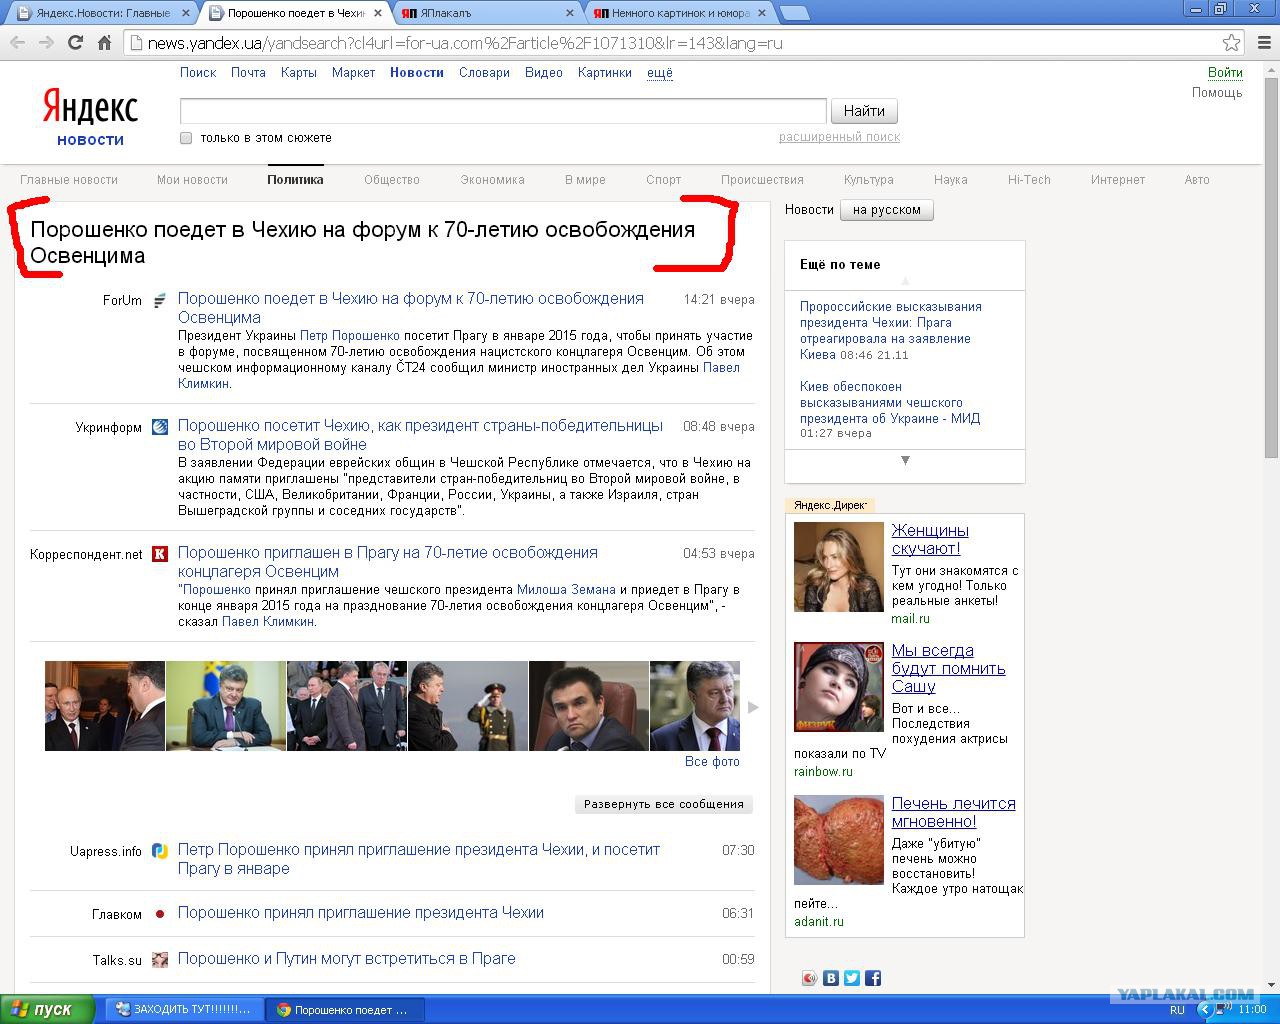The width and height of the screenshot is (1280, 1024).
Task: Open the 'Печень лечится мгновенно!' ad image
Action: pyautogui.click(x=839, y=840)
